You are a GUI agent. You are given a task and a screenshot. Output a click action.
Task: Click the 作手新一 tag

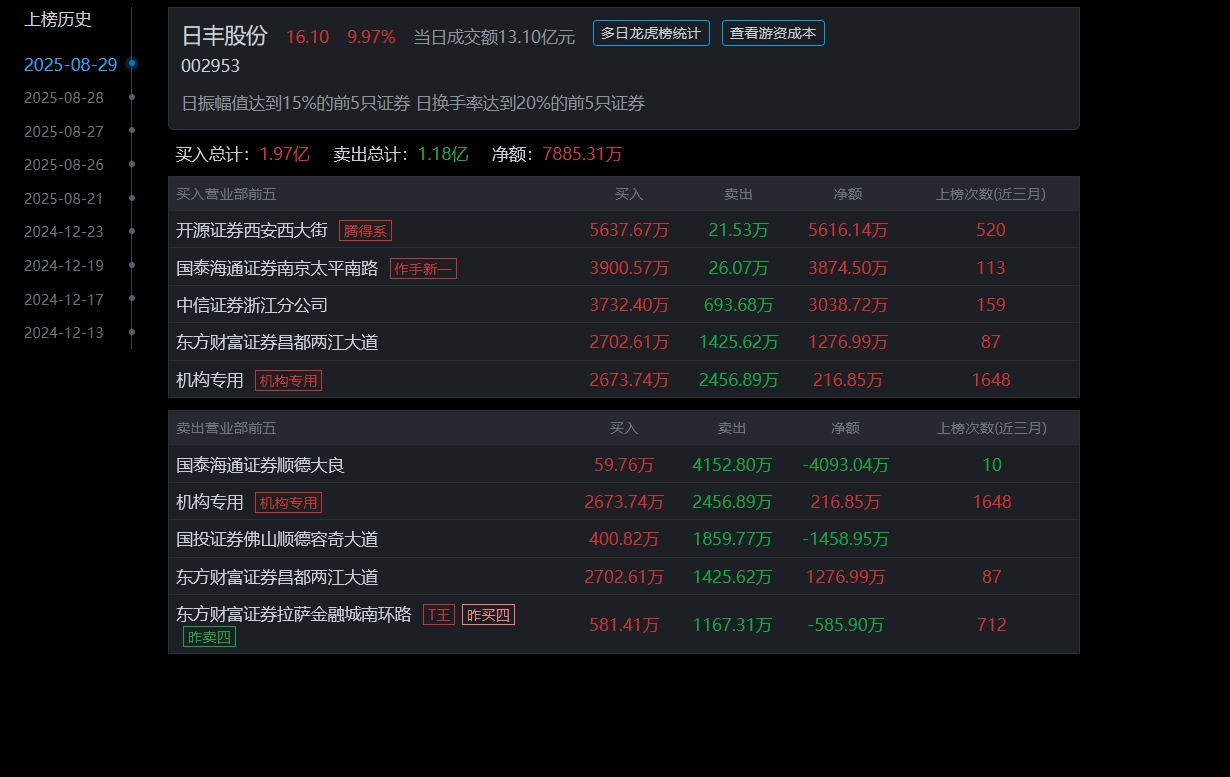pos(423,268)
